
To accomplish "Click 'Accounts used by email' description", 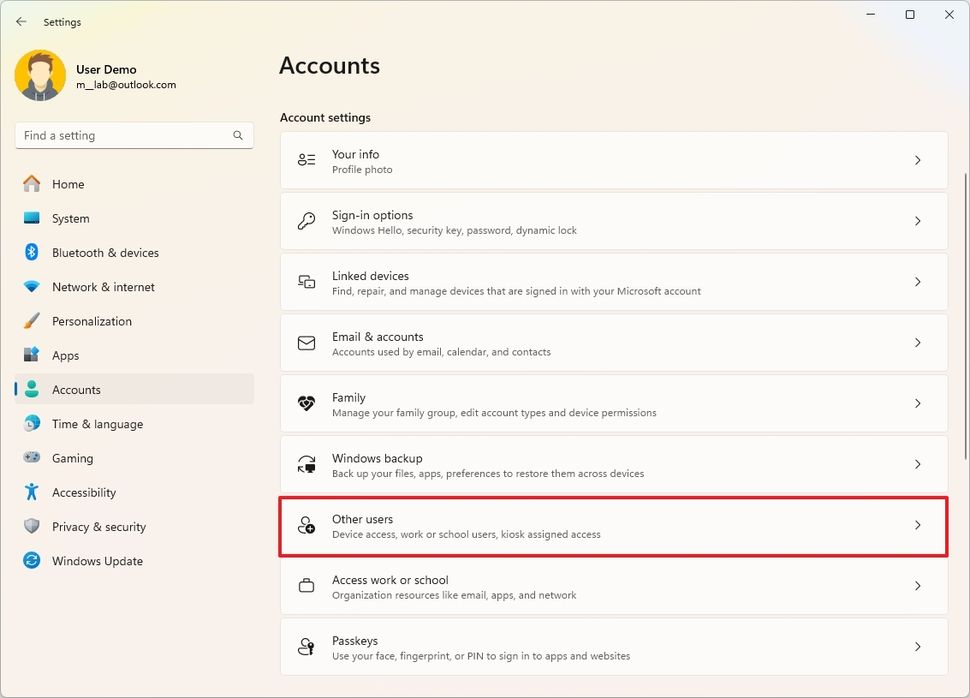I will click(441, 352).
